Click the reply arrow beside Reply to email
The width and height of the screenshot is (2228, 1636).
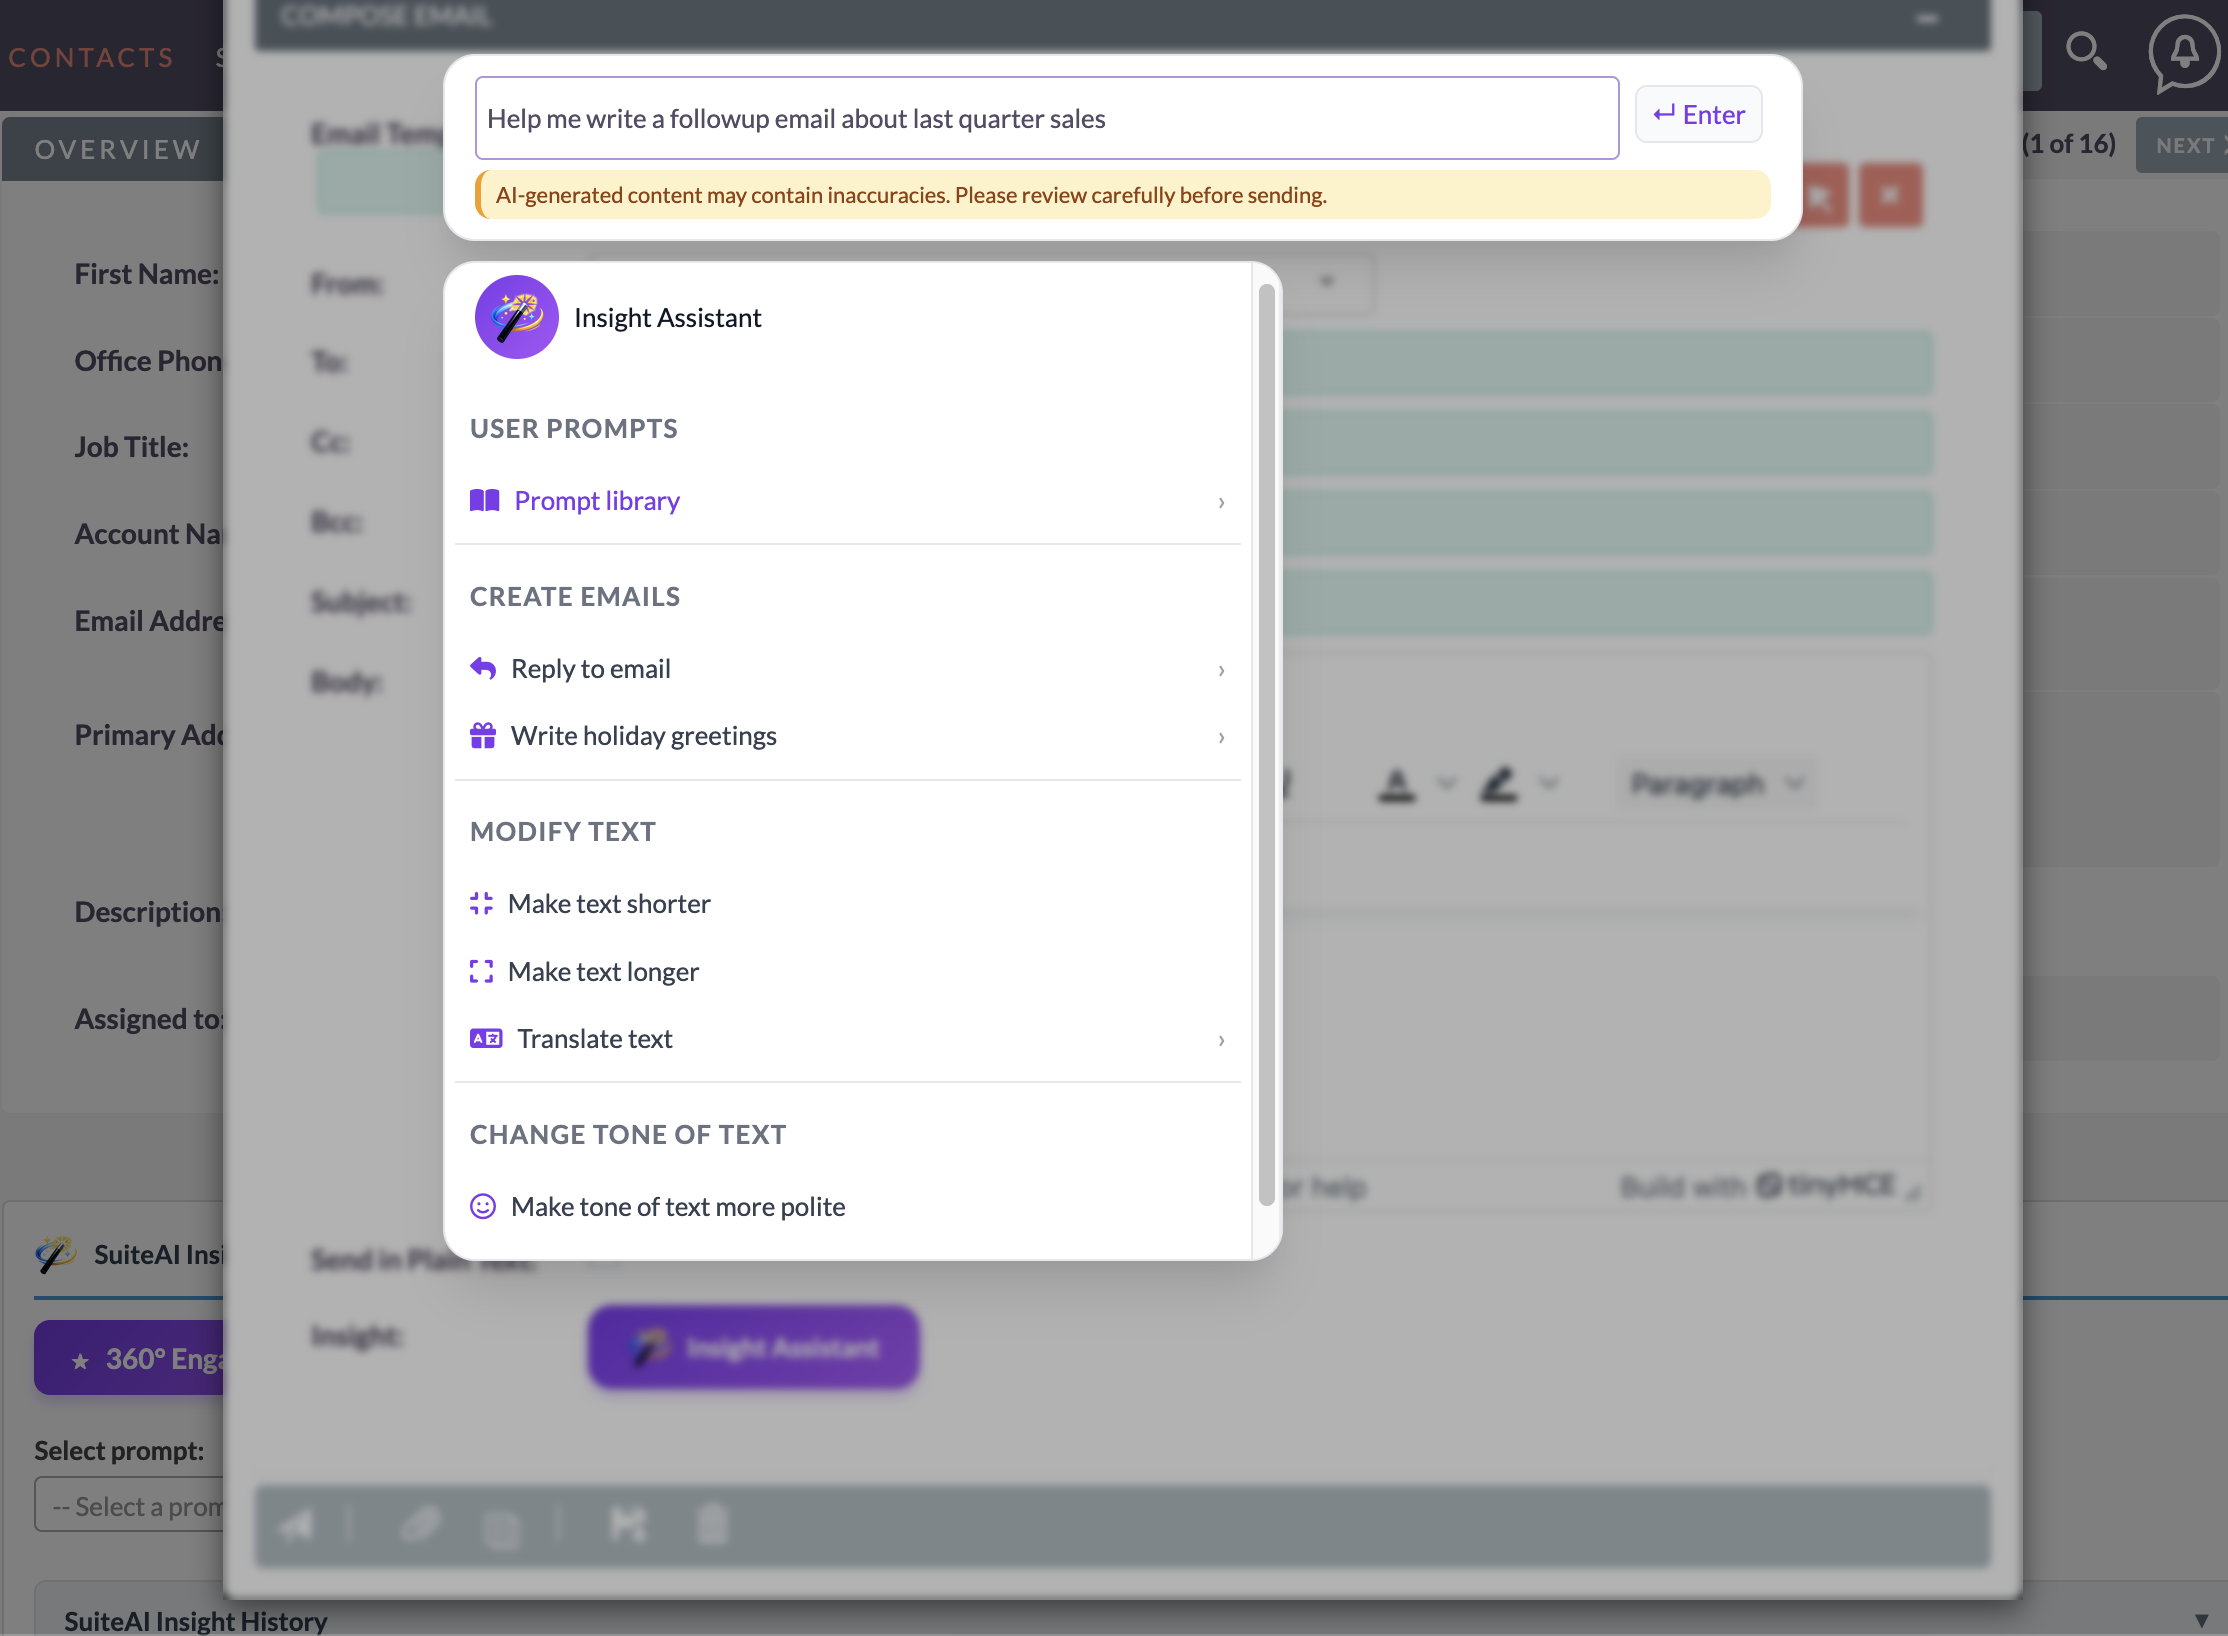(x=484, y=668)
